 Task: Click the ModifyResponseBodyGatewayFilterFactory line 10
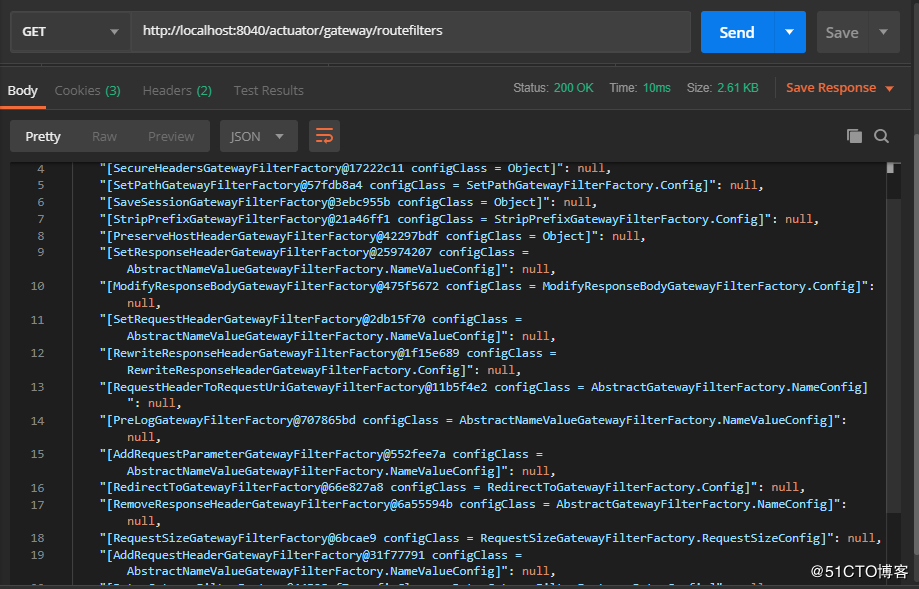pyautogui.click(x=487, y=294)
